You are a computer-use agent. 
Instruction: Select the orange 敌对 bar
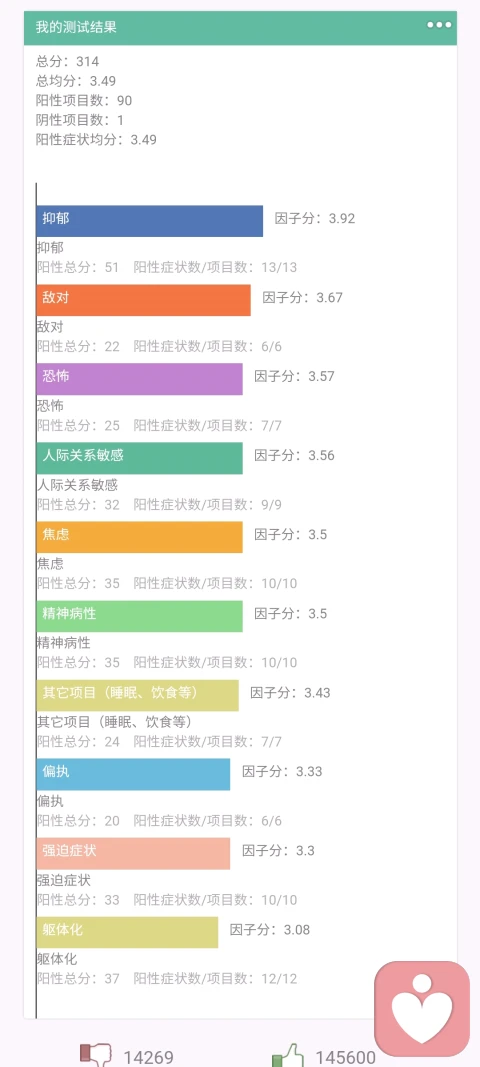pyautogui.click(x=144, y=300)
